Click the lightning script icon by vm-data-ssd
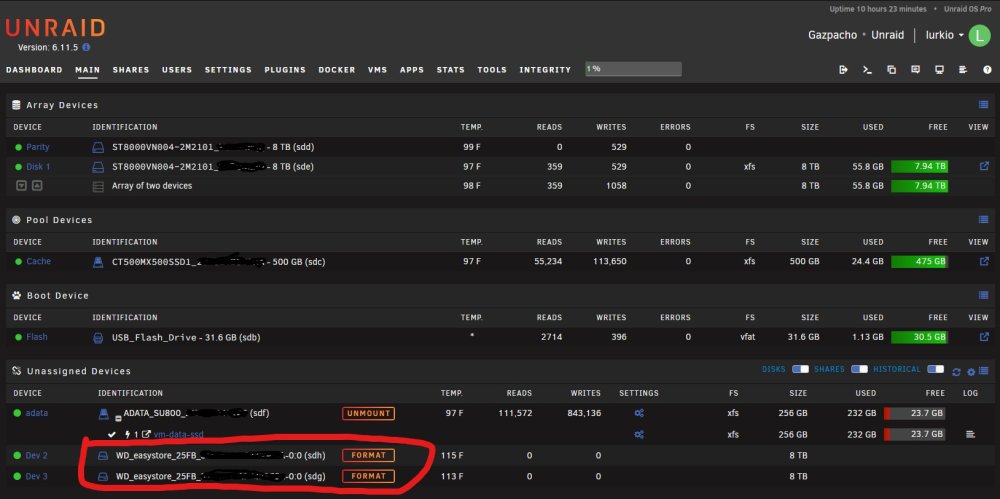1000x499 pixels. click(128, 435)
